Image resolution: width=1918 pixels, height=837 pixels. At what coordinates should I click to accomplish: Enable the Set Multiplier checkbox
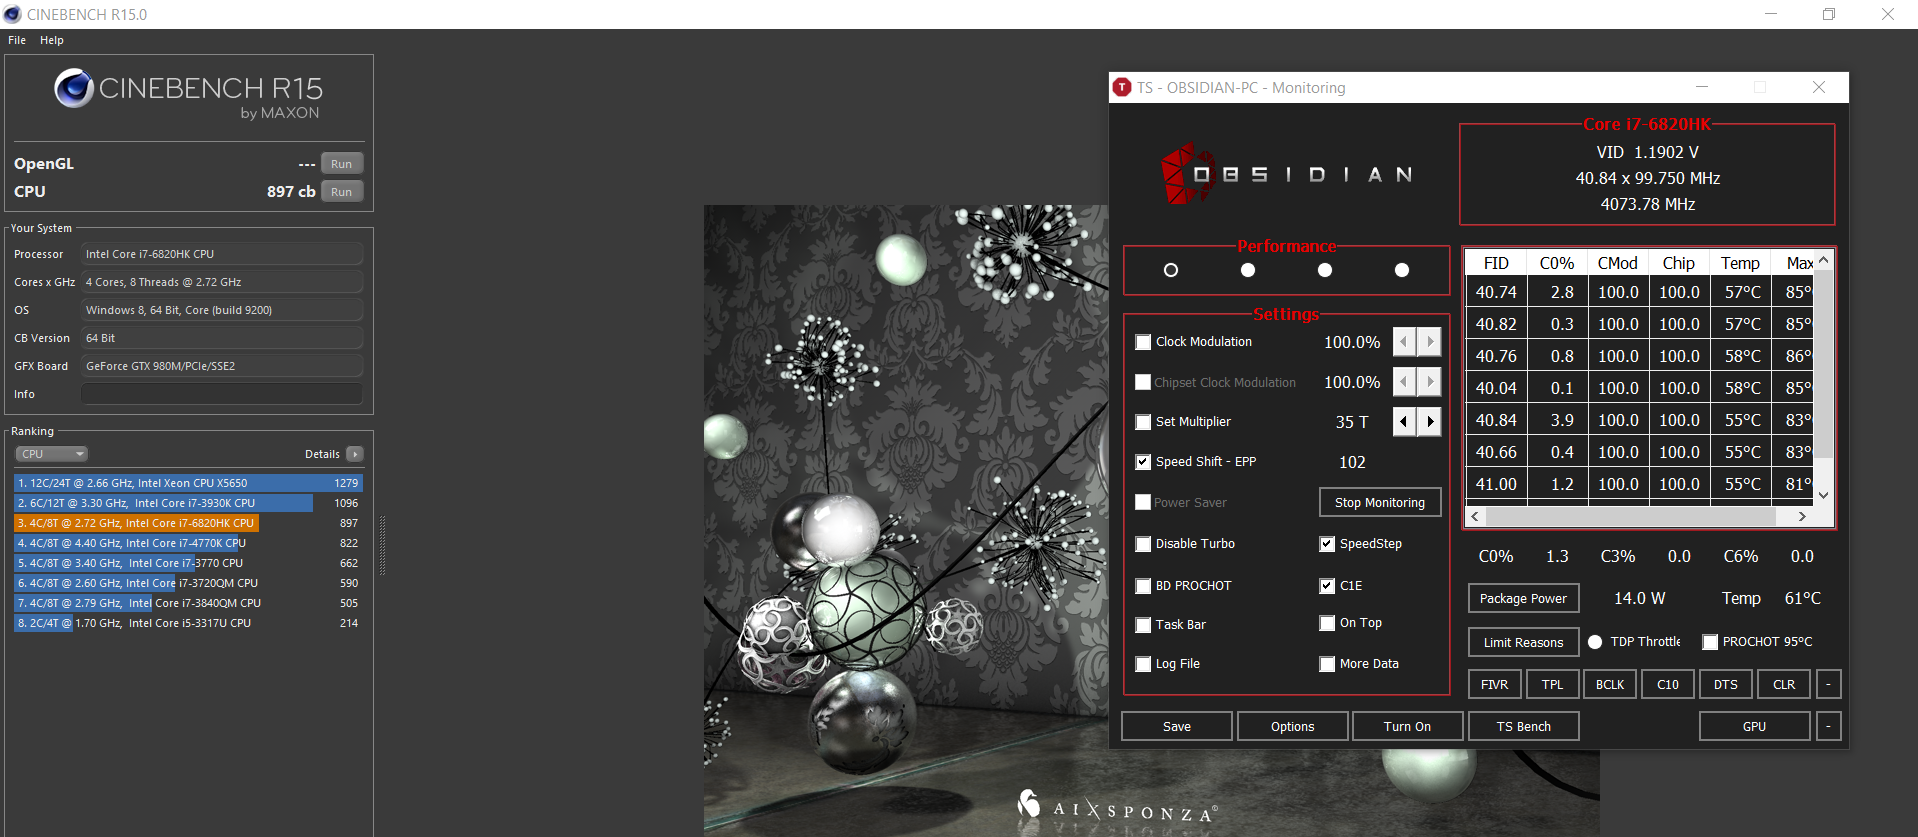[1143, 422]
